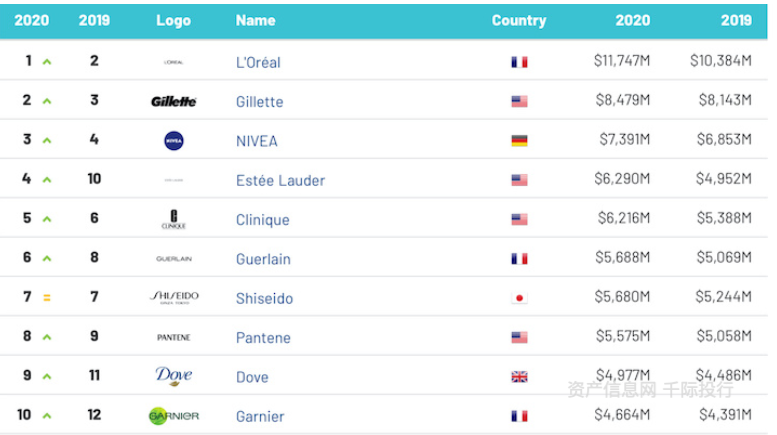The image size is (777, 435).
Task: Click the UK flag in Dove row
Action: [519, 377]
